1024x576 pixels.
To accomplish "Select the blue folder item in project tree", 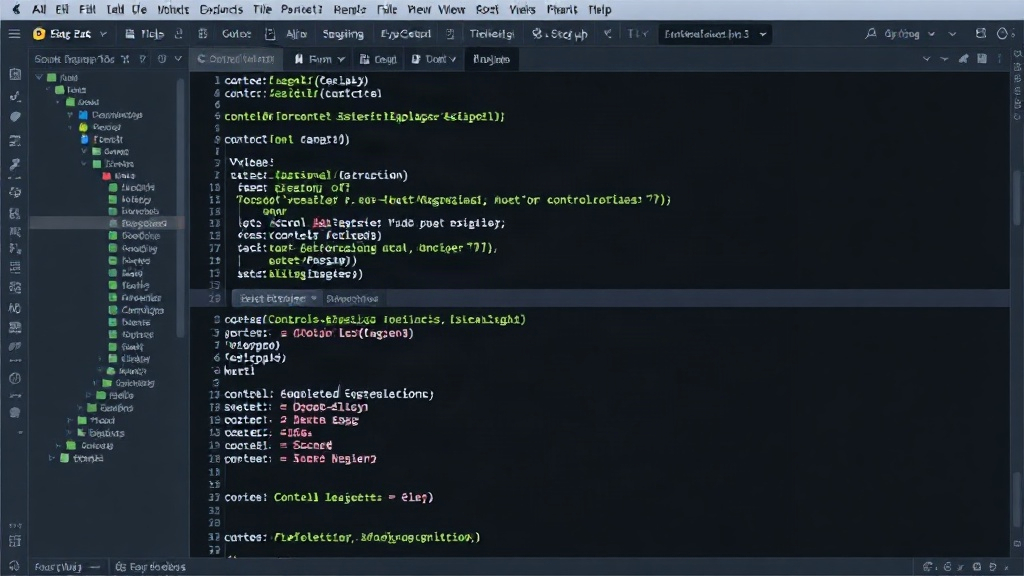I will (110, 115).
